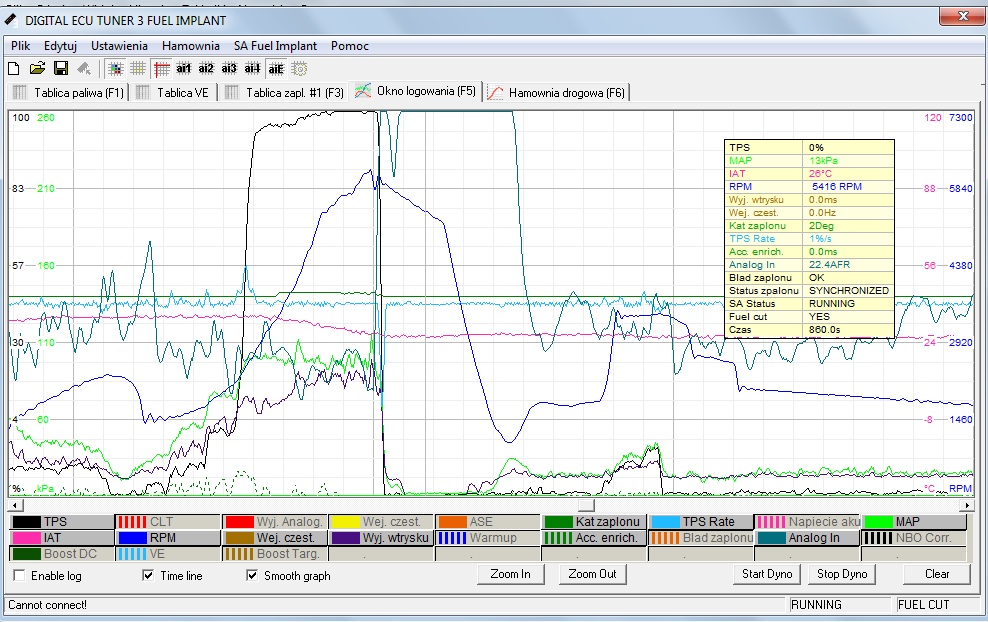Click the ai1 toolbar icon
Image resolution: width=988 pixels, height=622 pixels.
tap(184, 69)
